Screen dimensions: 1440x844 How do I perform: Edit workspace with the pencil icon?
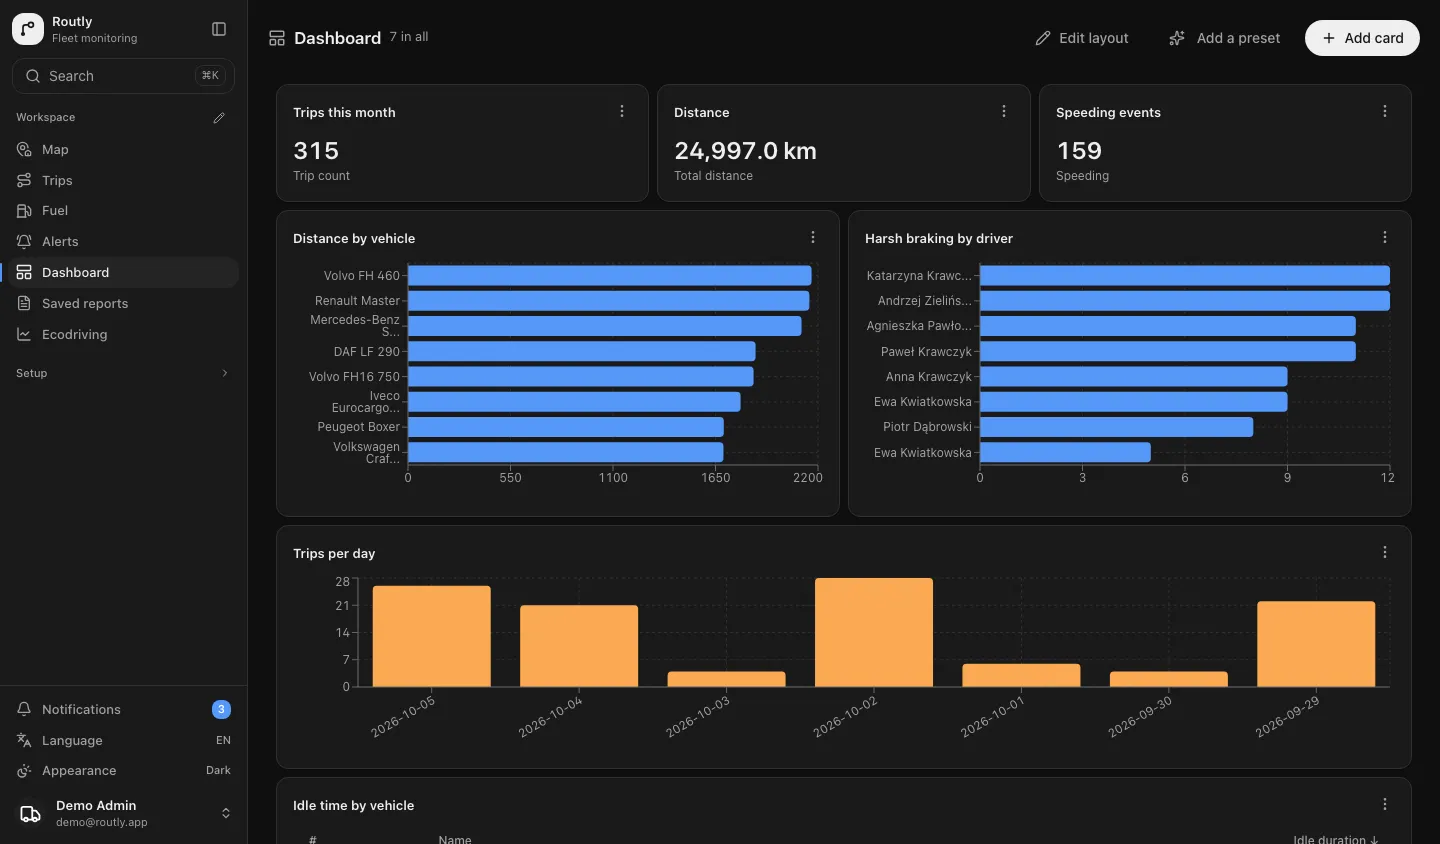click(219, 118)
